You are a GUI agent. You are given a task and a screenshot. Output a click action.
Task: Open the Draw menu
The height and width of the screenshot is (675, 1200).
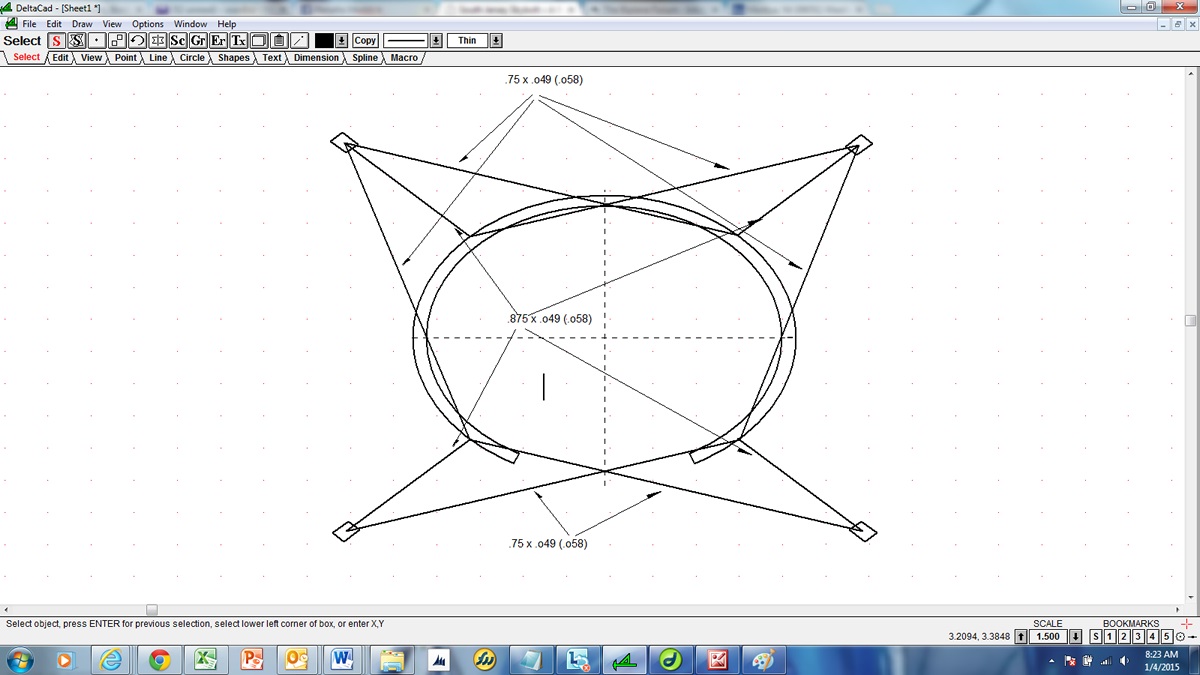tap(82, 24)
